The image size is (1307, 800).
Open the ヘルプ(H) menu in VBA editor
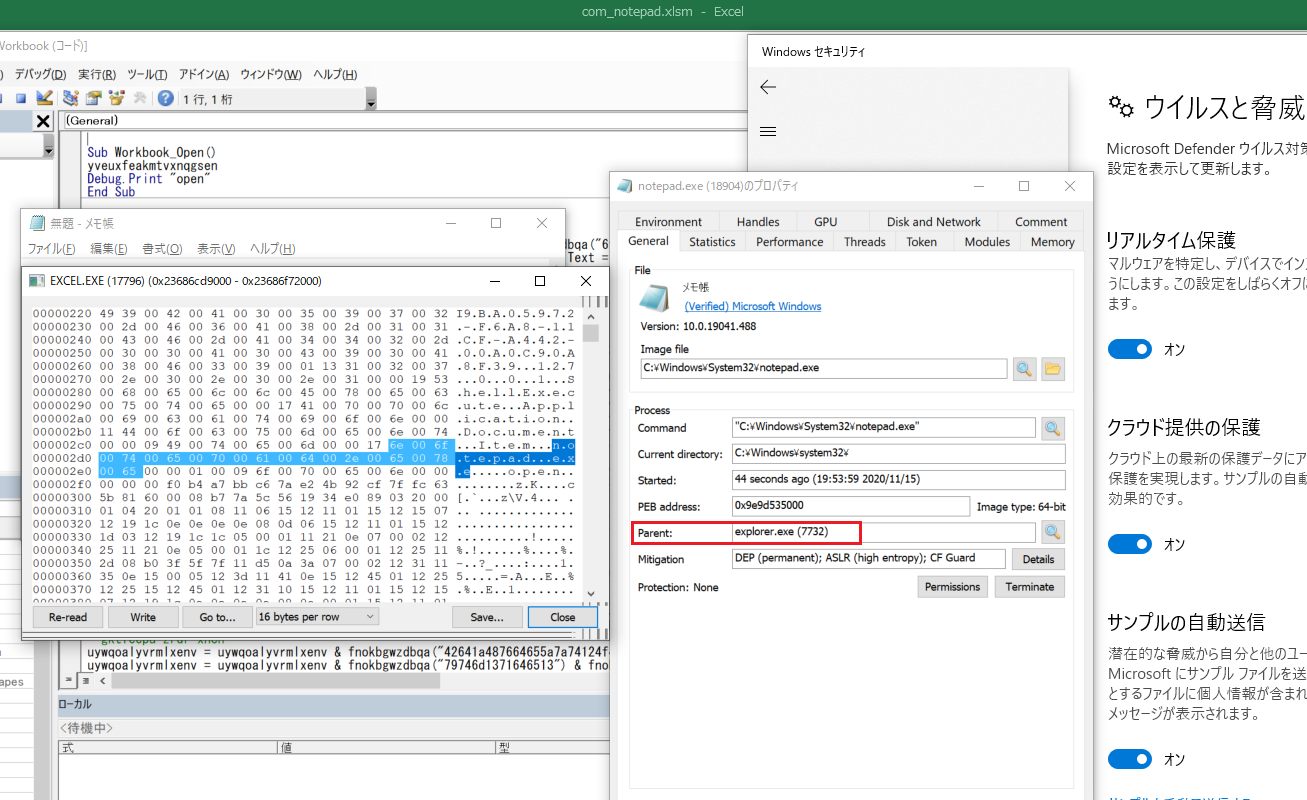coord(335,74)
